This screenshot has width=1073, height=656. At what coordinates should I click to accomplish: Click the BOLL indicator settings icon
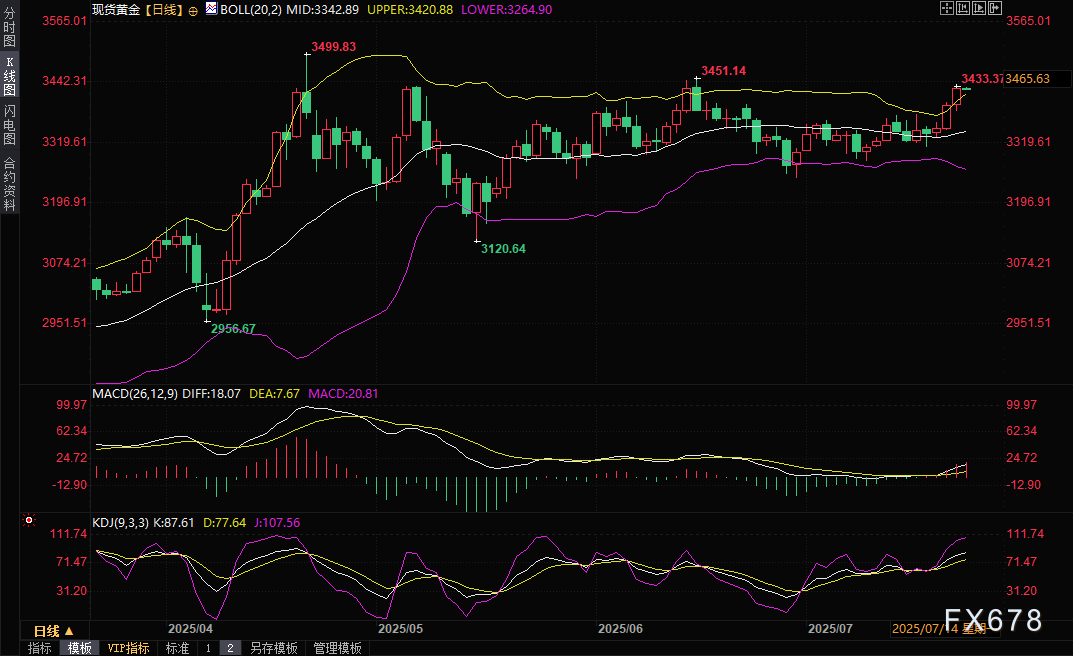click(210, 9)
